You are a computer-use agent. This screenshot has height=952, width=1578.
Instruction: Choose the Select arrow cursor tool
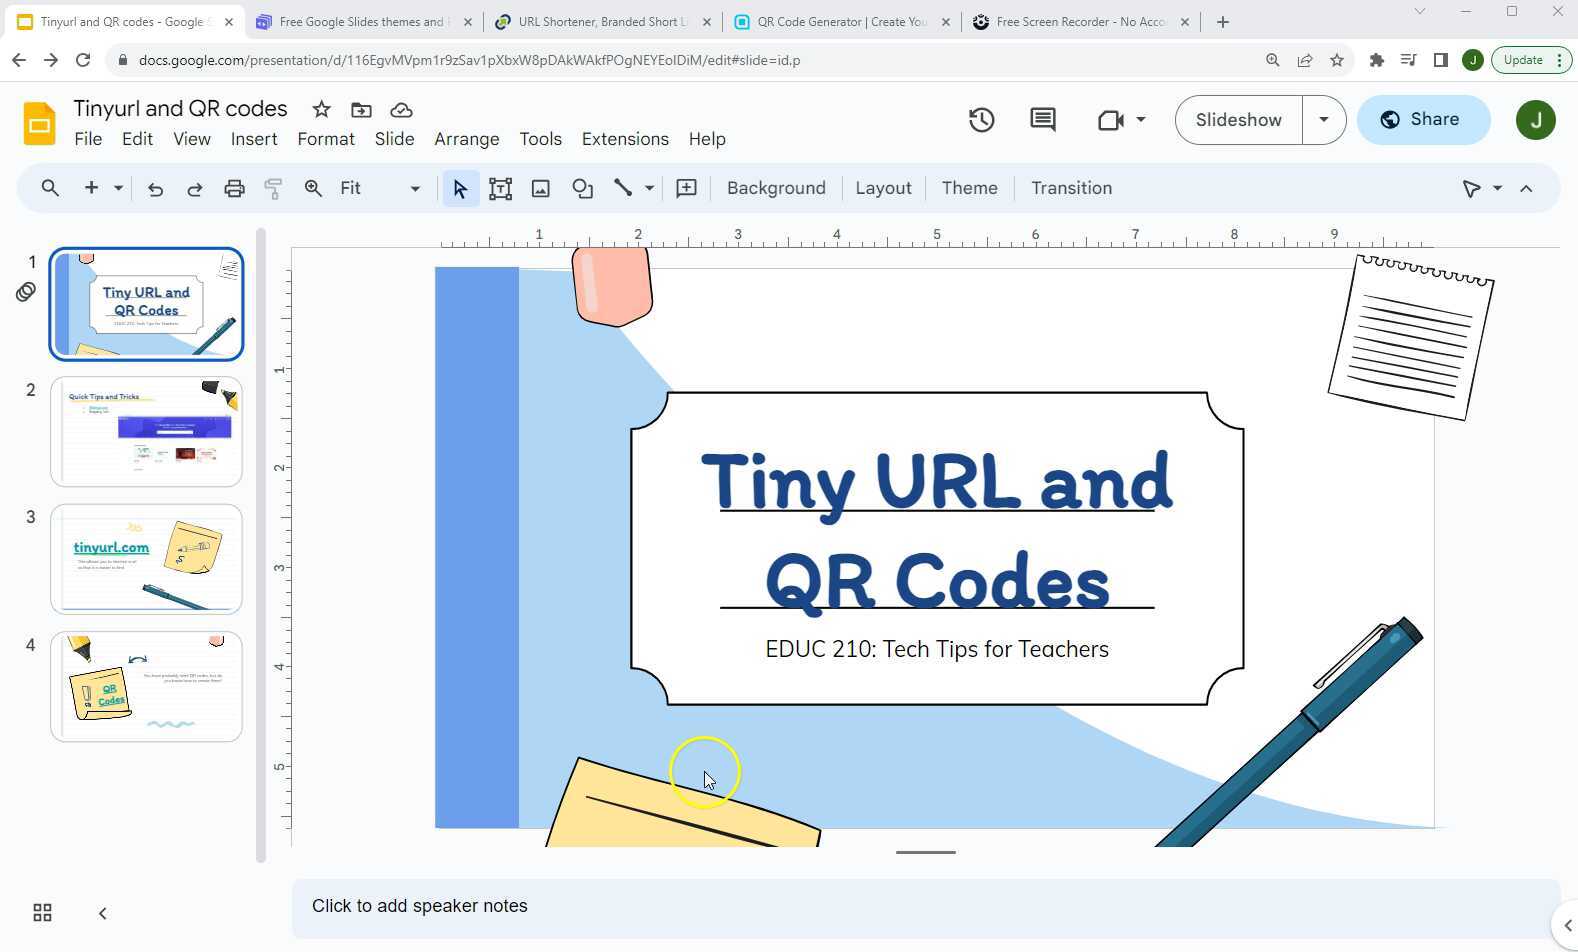tap(460, 188)
